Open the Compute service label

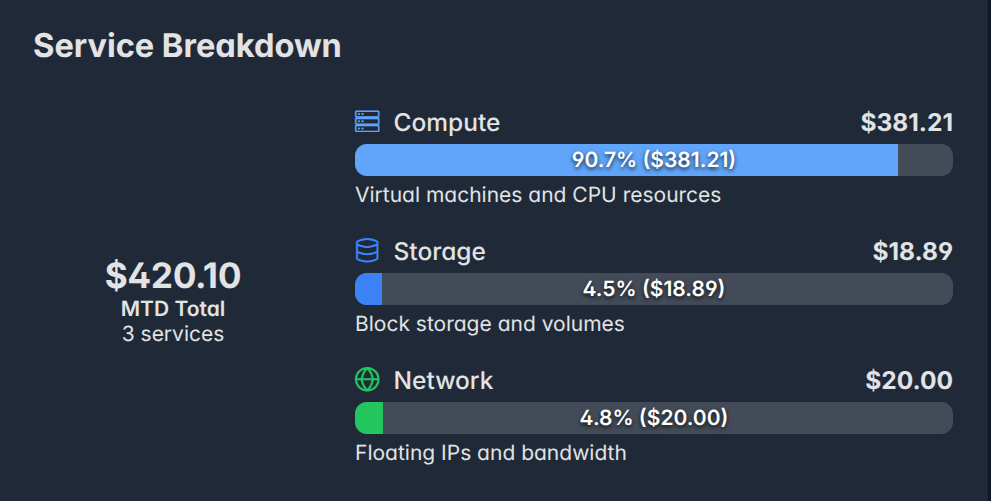(x=446, y=123)
